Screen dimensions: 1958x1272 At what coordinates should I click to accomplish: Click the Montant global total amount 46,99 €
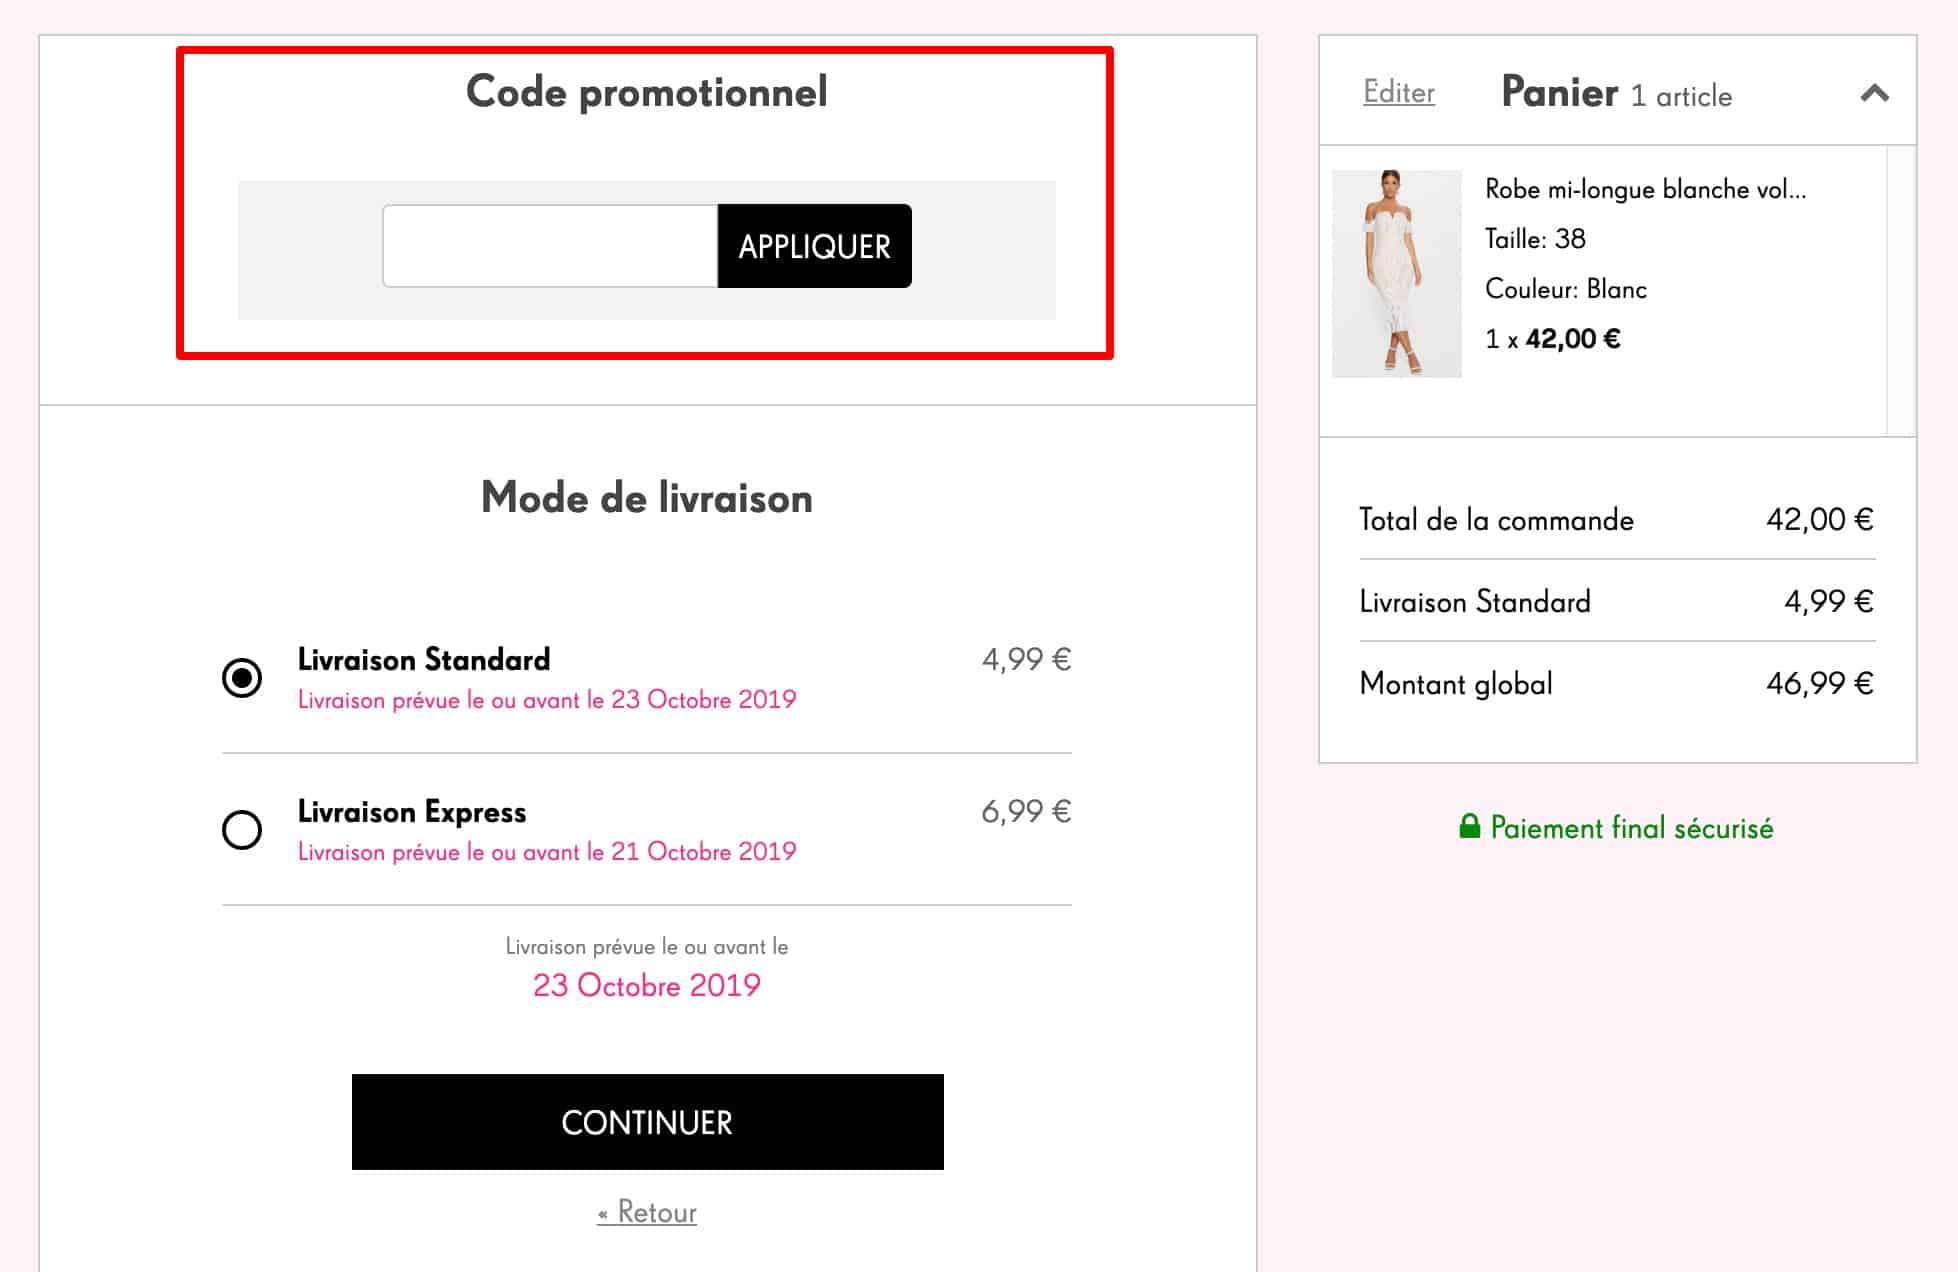click(x=1819, y=683)
